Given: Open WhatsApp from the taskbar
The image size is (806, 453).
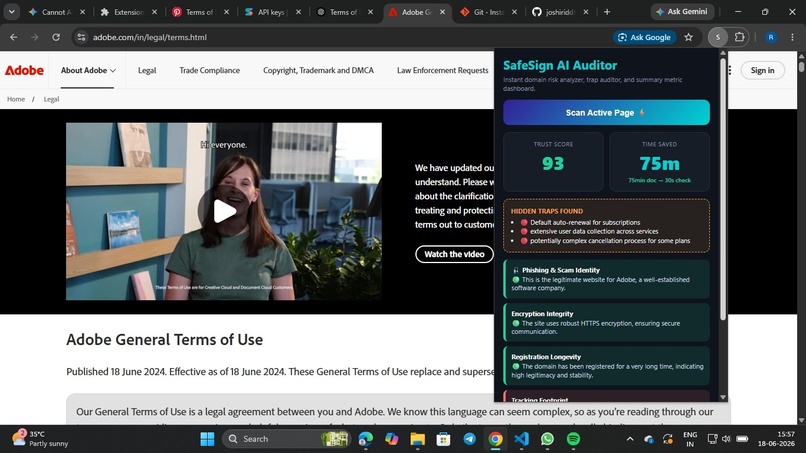Looking at the screenshot, I should (547, 439).
